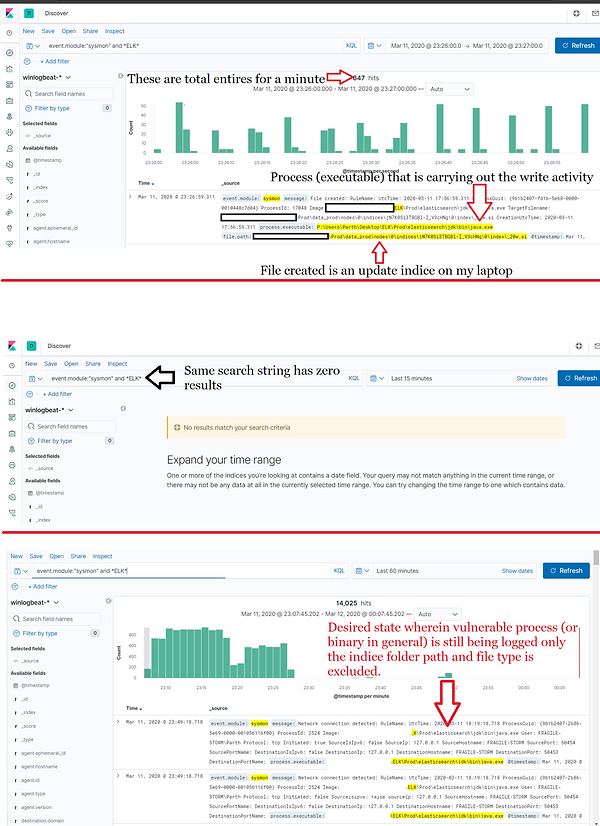
Task: Click Add filter in the 14,025 hits view
Action: click(x=45, y=586)
